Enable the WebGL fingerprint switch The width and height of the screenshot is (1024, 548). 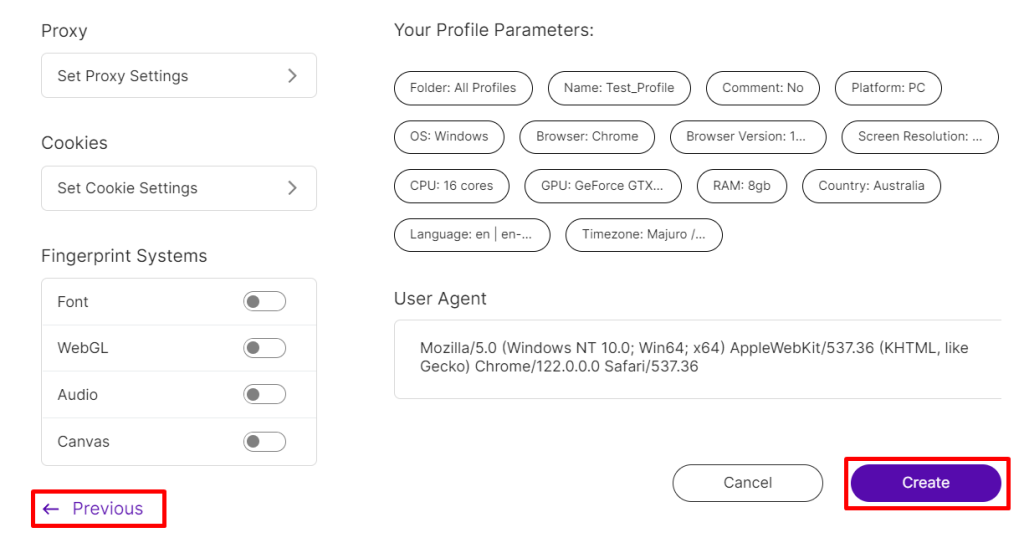coord(264,348)
